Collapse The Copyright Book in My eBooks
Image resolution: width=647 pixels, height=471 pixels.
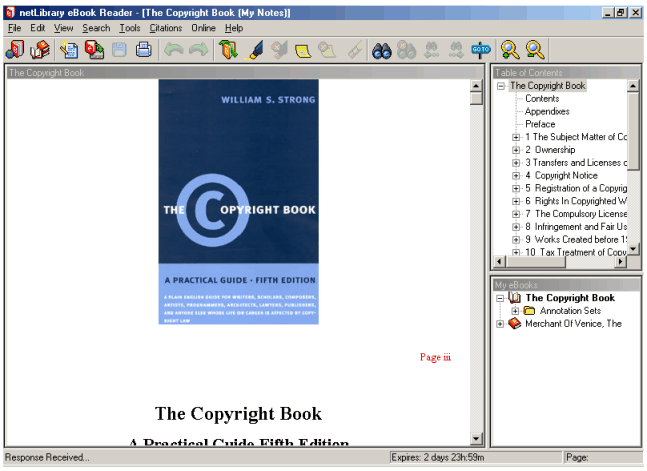(500, 298)
